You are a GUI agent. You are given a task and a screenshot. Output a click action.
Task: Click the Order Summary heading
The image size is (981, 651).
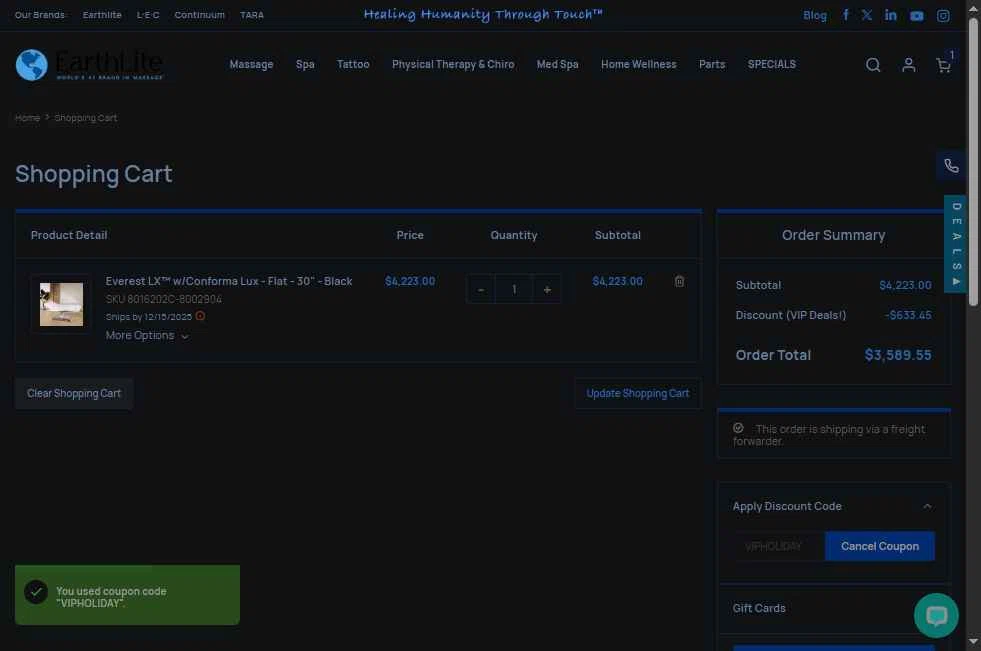click(x=833, y=235)
